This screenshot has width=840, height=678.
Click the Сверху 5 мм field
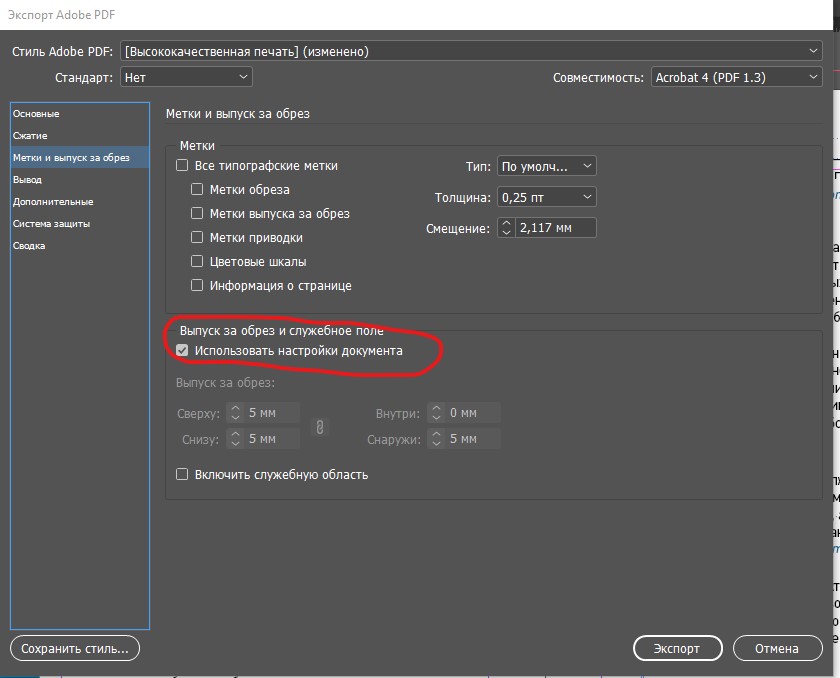272,413
